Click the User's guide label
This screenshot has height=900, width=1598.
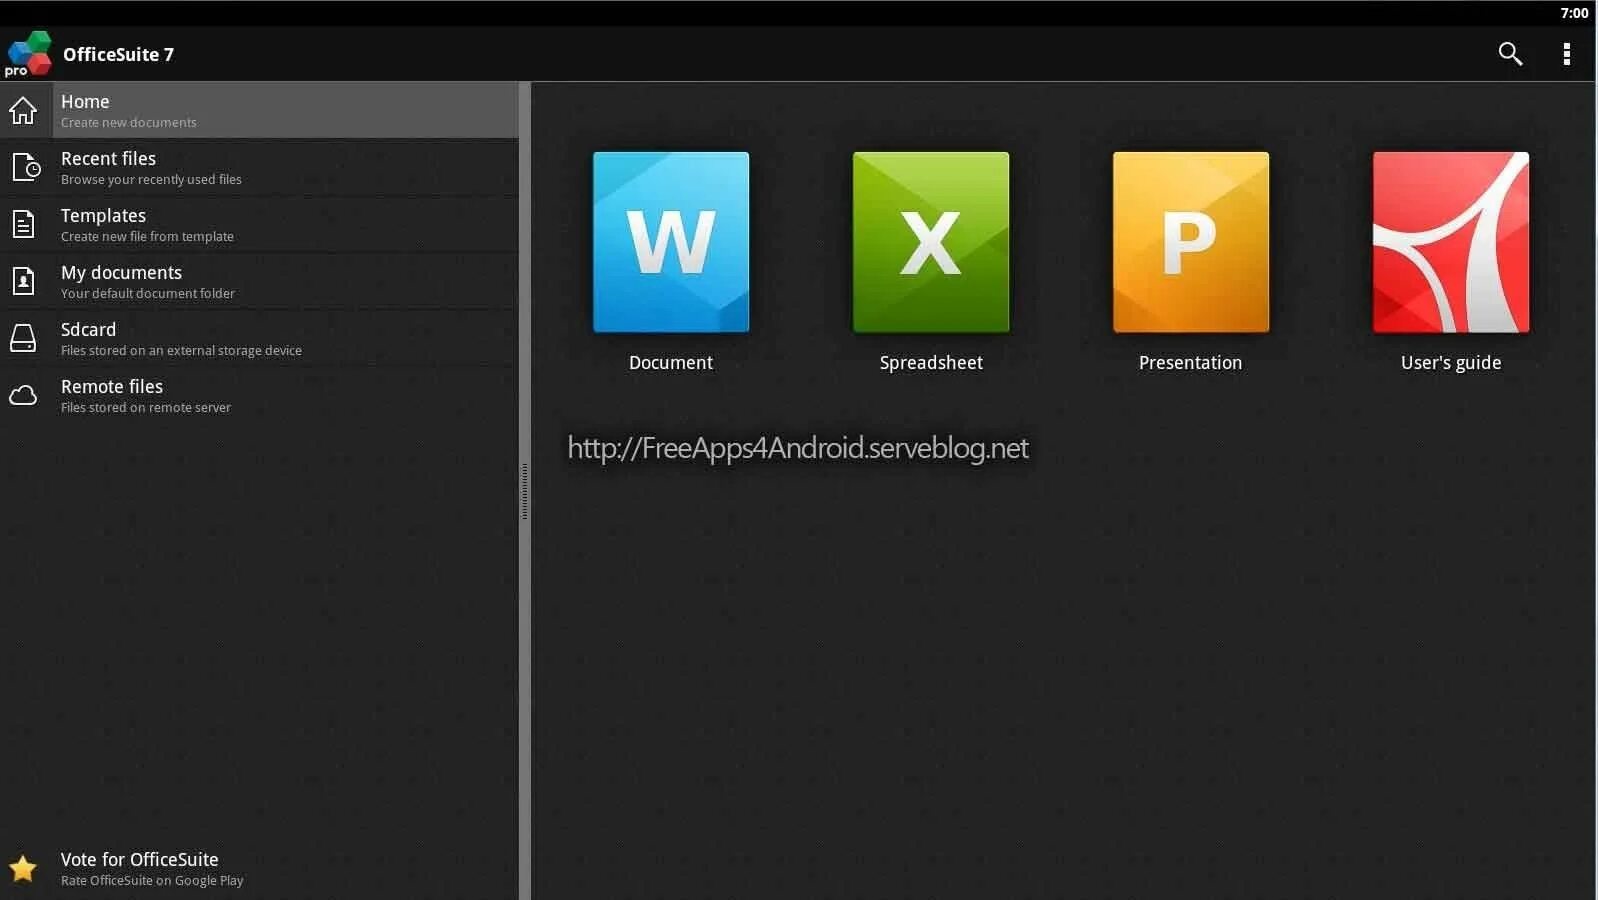pos(1451,363)
